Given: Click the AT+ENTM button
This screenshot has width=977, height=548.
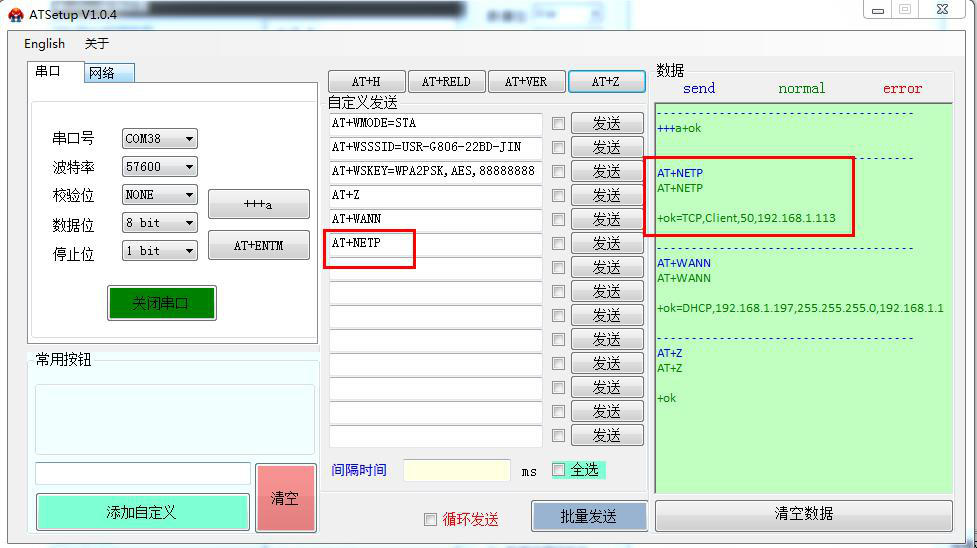Looking at the screenshot, I should pyautogui.click(x=258, y=246).
